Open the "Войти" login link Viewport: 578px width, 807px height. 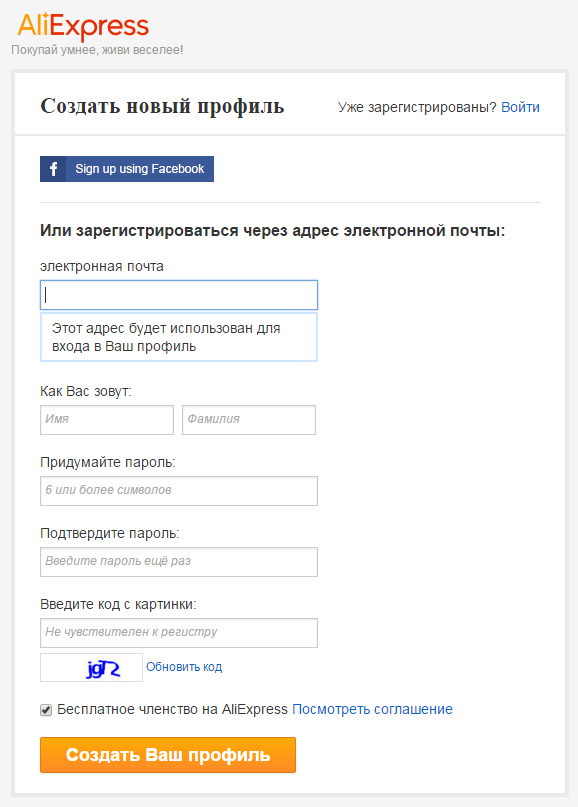[x=520, y=107]
